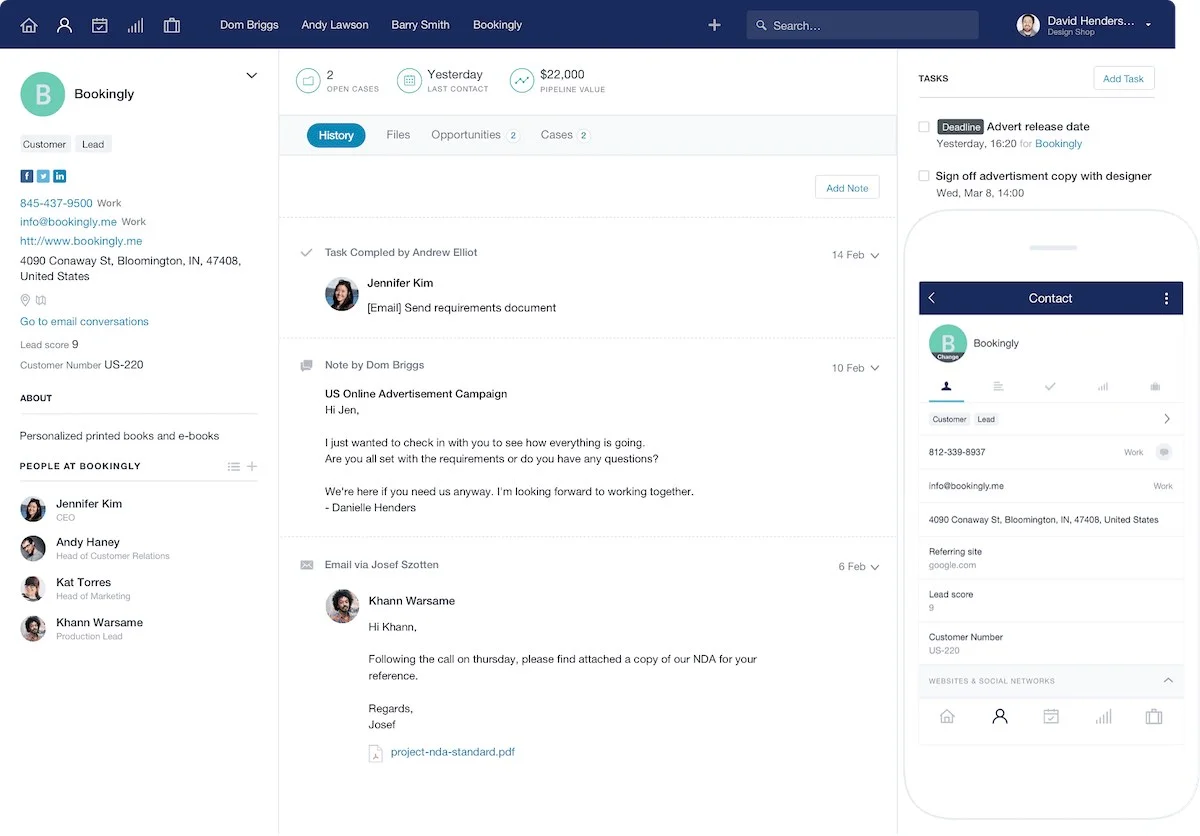Select the checkmark tasks icon in mobile preview
This screenshot has width=1200, height=836.
click(x=1052, y=386)
